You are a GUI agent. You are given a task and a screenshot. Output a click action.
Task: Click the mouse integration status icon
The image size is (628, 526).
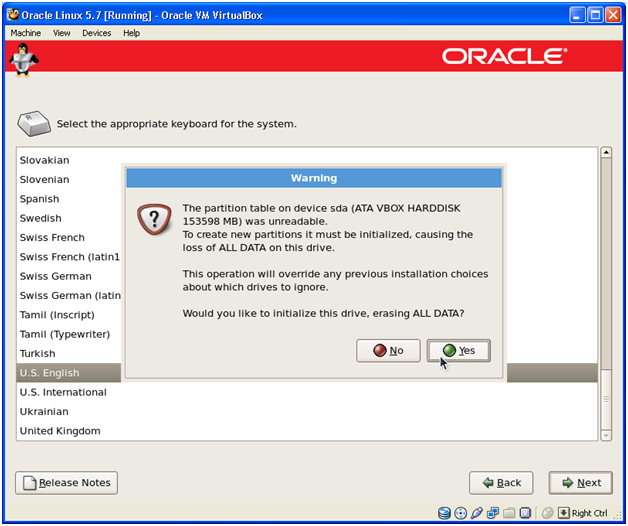[x=547, y=513]
